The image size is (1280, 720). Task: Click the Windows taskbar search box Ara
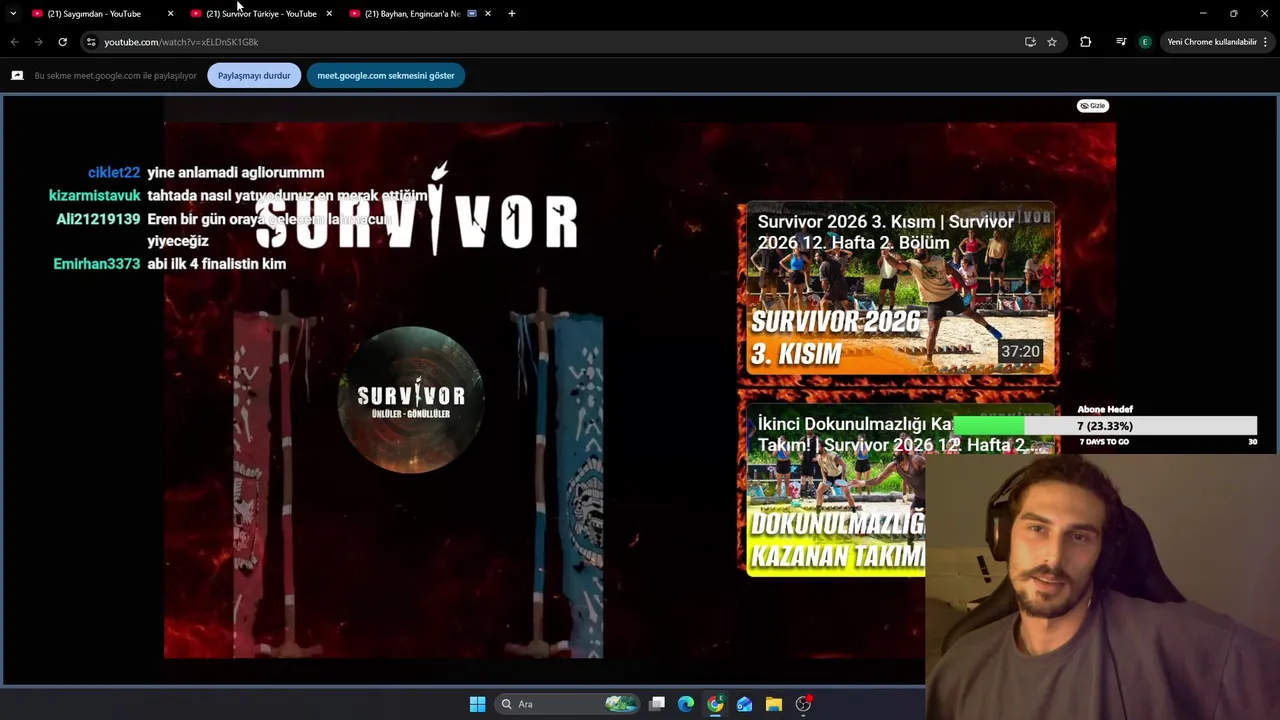click(567, 704)
